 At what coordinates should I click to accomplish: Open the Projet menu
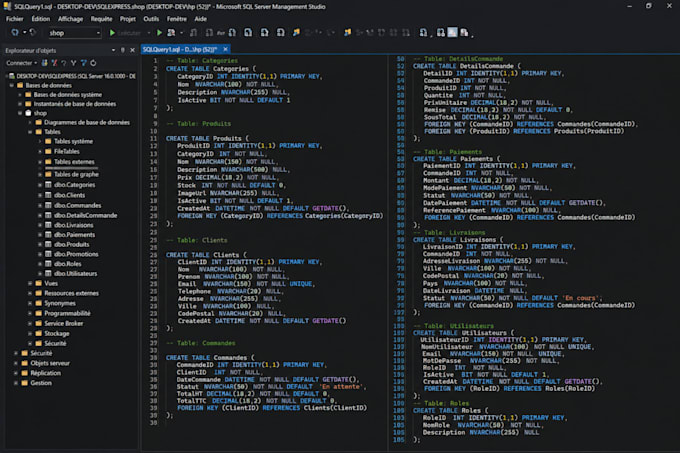[x=128, y=19]
